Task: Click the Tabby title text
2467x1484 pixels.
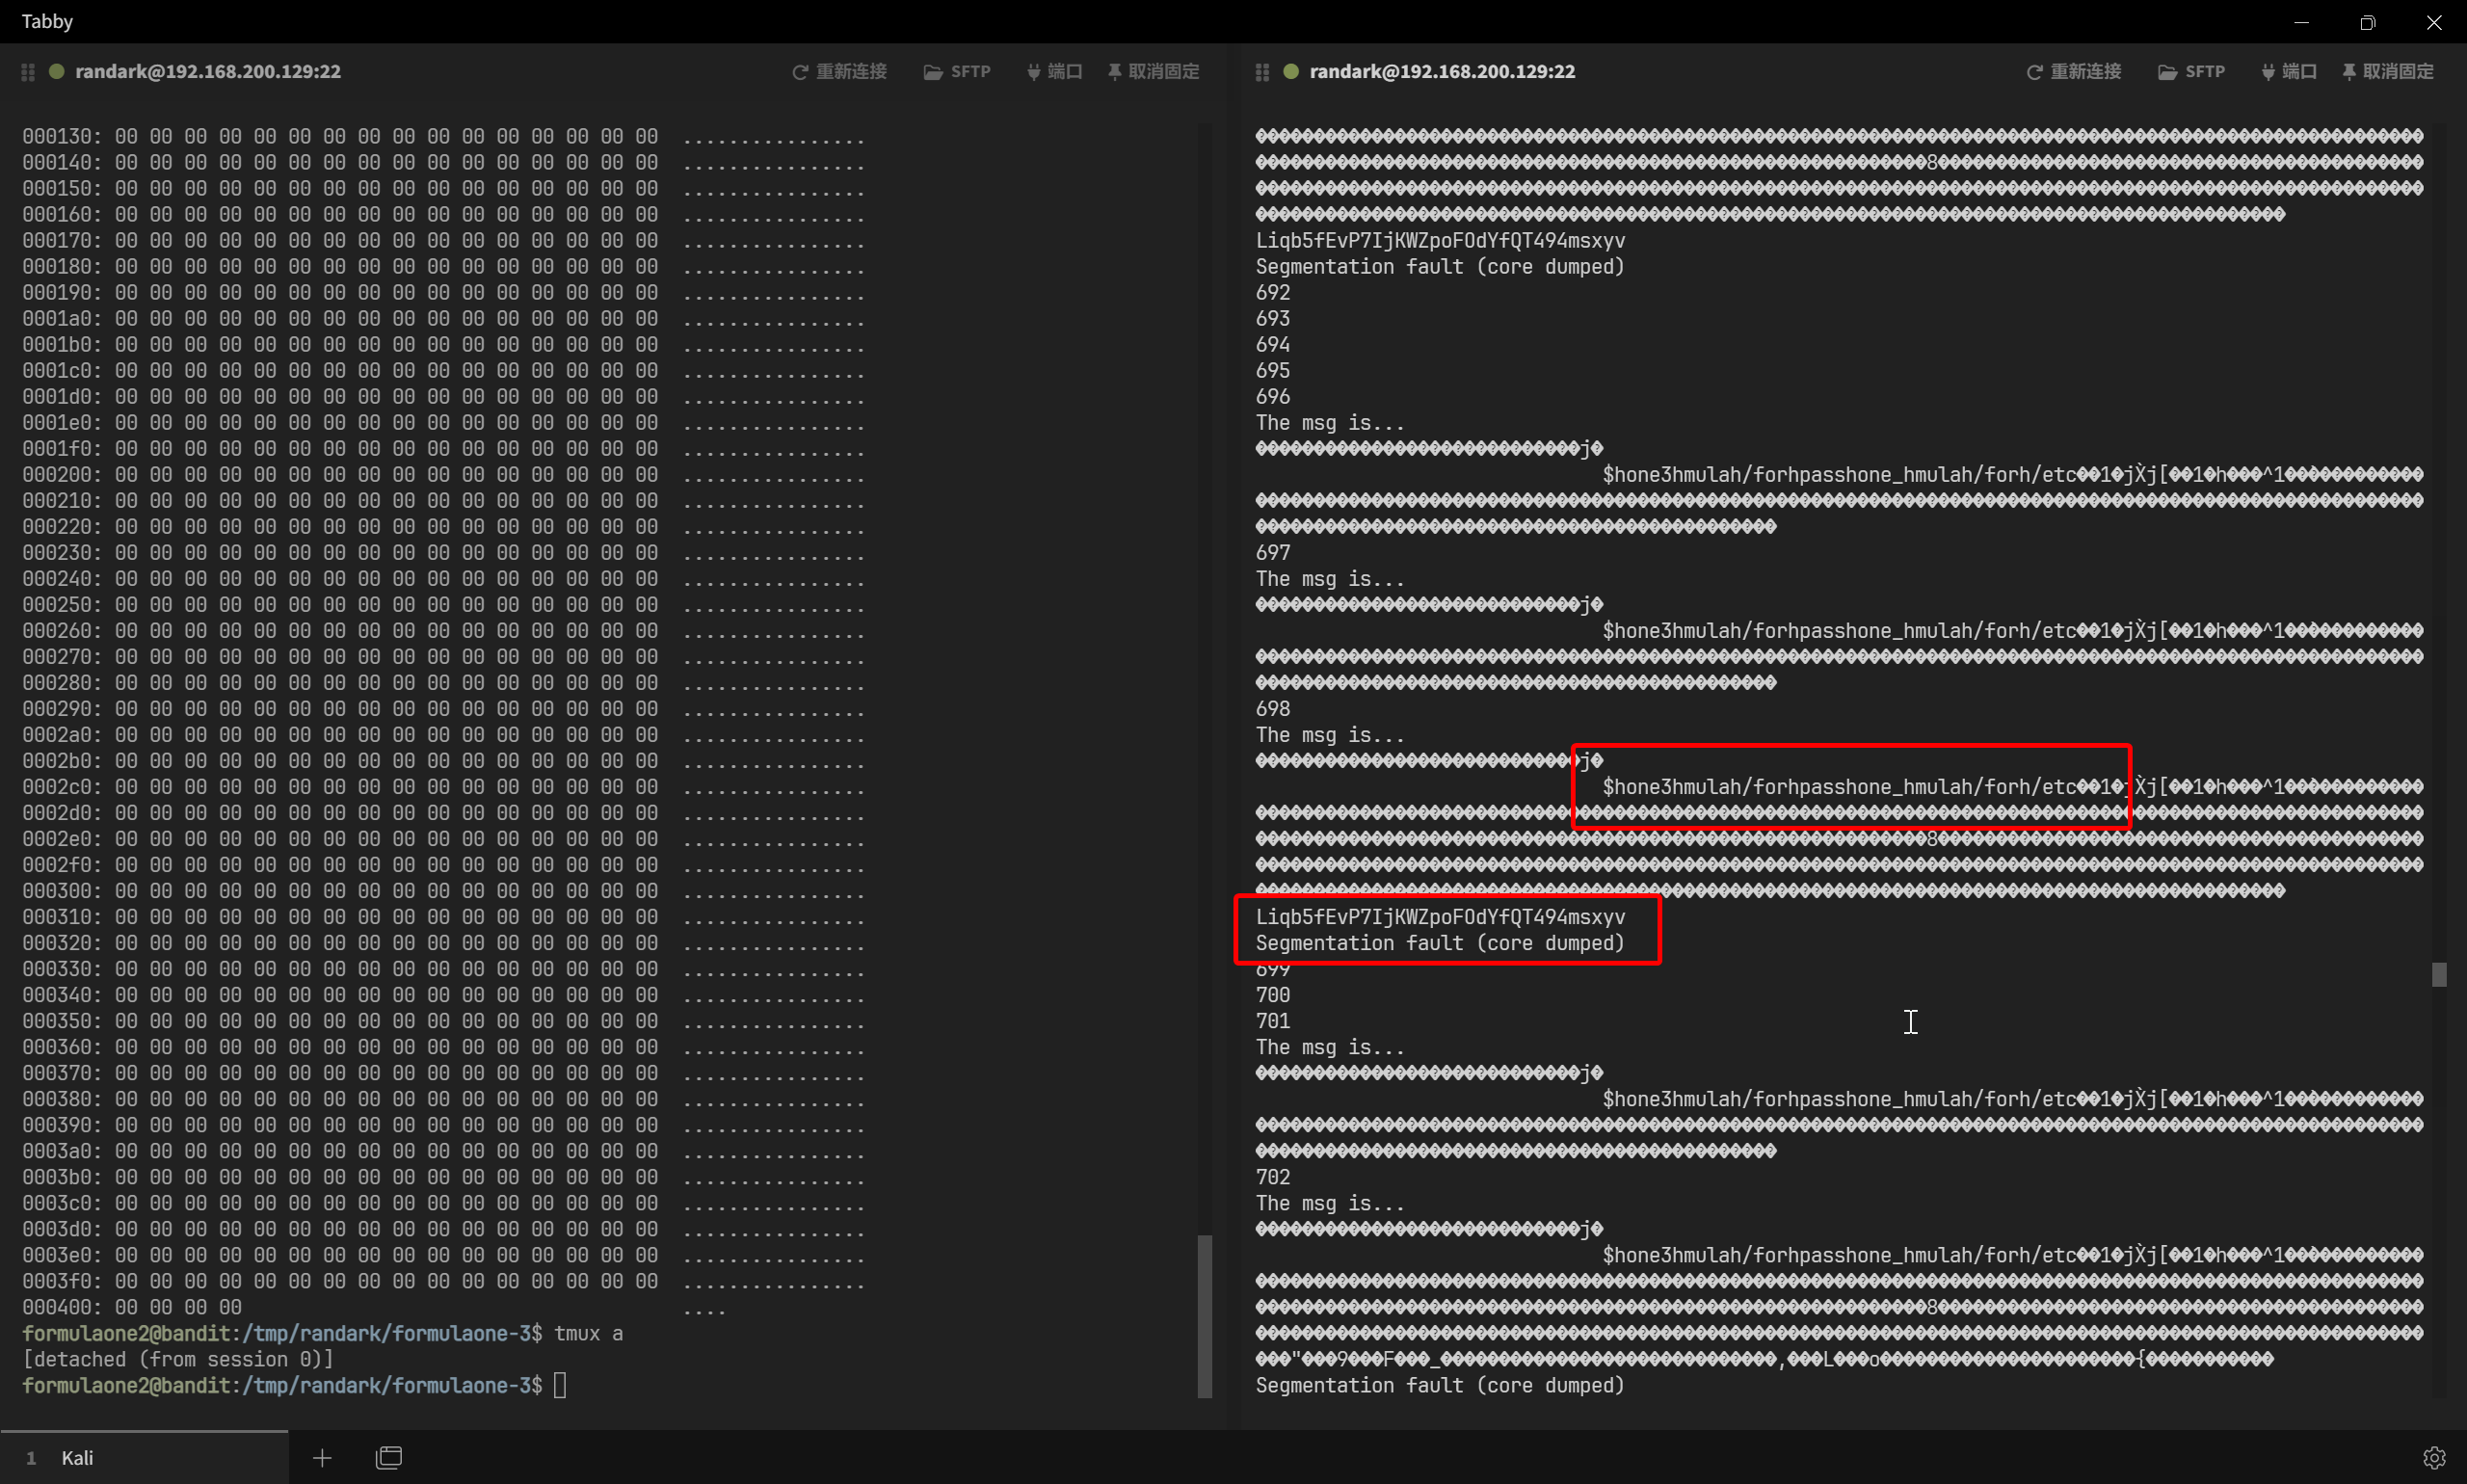Action: (47, 21)
